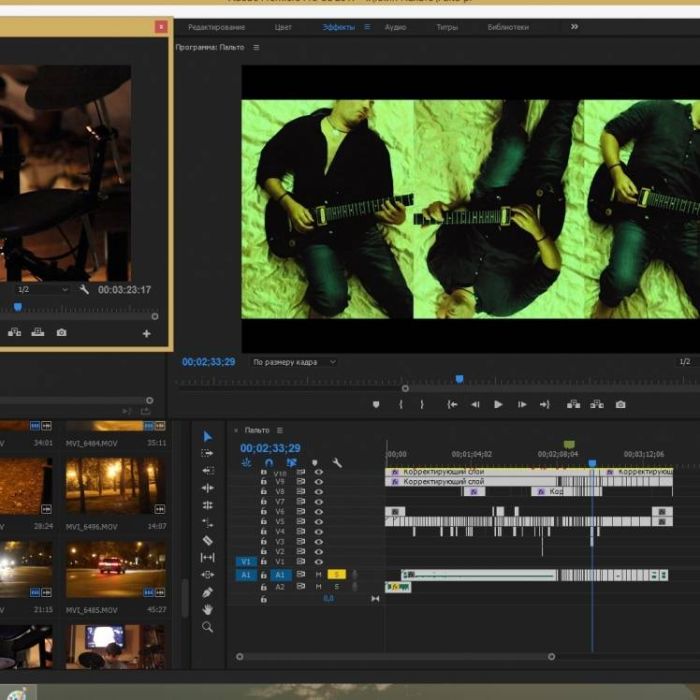Open the Титры workspace
This screenshot has width=700, height=700.
(x=447, y=27)
